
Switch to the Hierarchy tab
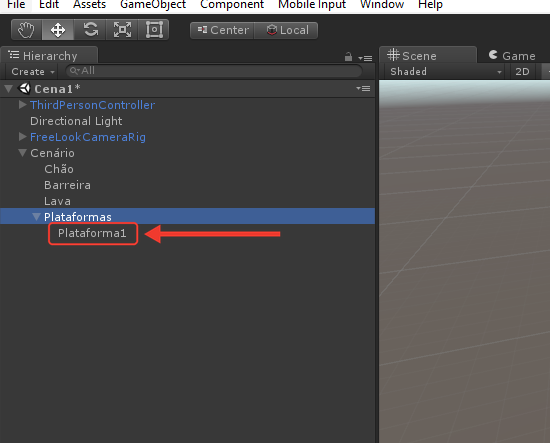(49, 55)
